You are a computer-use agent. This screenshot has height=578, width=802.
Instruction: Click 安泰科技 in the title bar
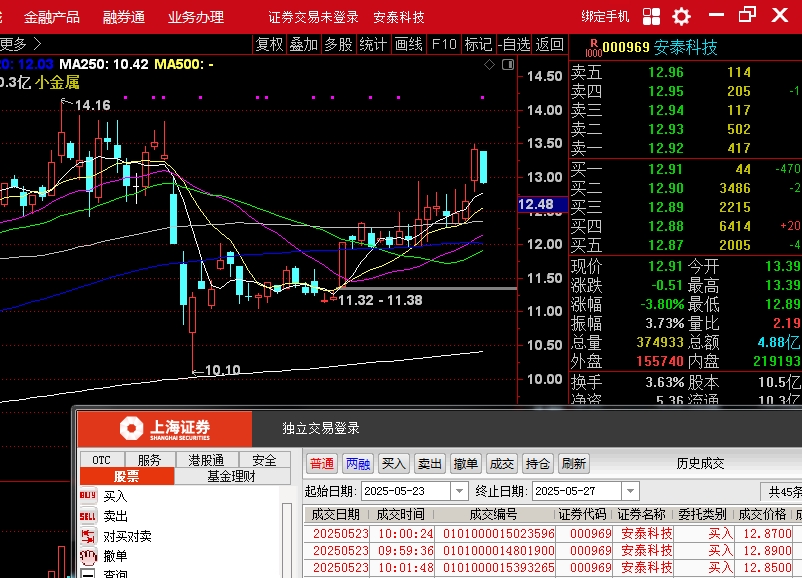pos(399,17)
